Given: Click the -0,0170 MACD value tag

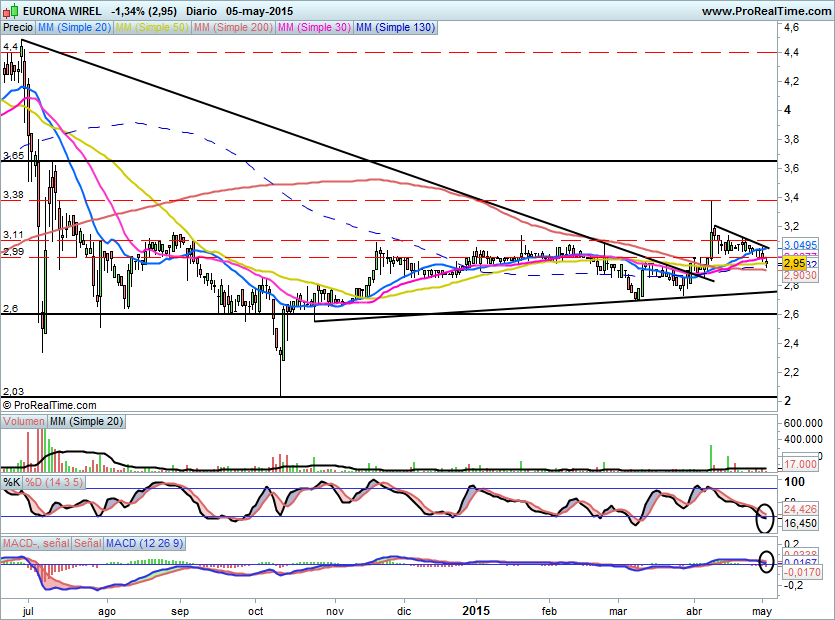Looking at the screenshot, I should pyautogui.click(x=801, y=573).
